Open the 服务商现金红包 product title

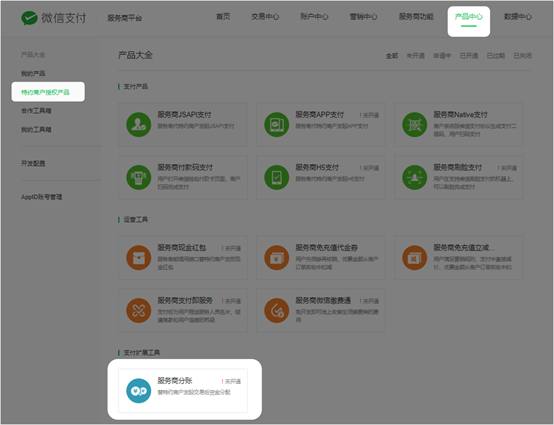(x=182, y=248)
